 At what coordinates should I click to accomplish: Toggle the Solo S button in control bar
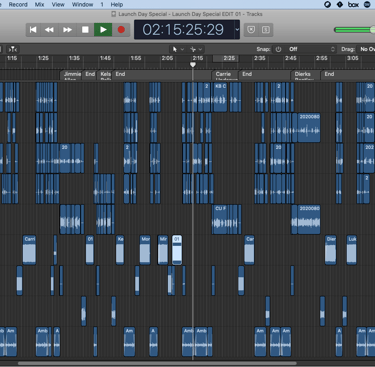[x=266, y=30]
